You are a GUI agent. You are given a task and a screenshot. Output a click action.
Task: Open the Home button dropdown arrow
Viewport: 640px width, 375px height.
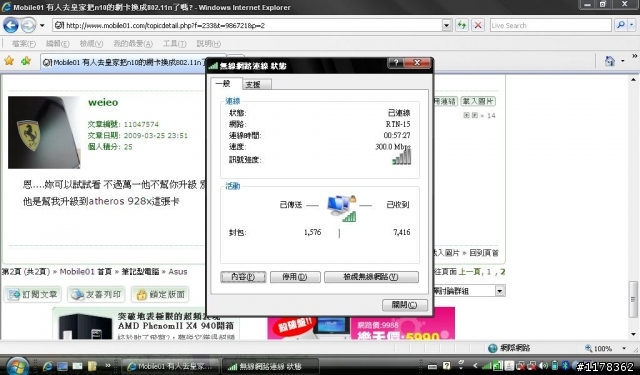(x=623, y=61)
